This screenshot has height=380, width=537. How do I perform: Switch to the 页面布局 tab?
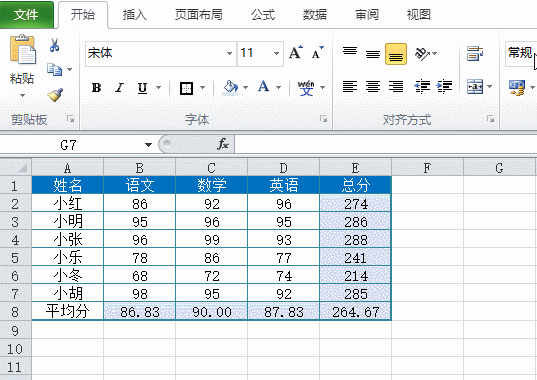click(x=199, y=15)
